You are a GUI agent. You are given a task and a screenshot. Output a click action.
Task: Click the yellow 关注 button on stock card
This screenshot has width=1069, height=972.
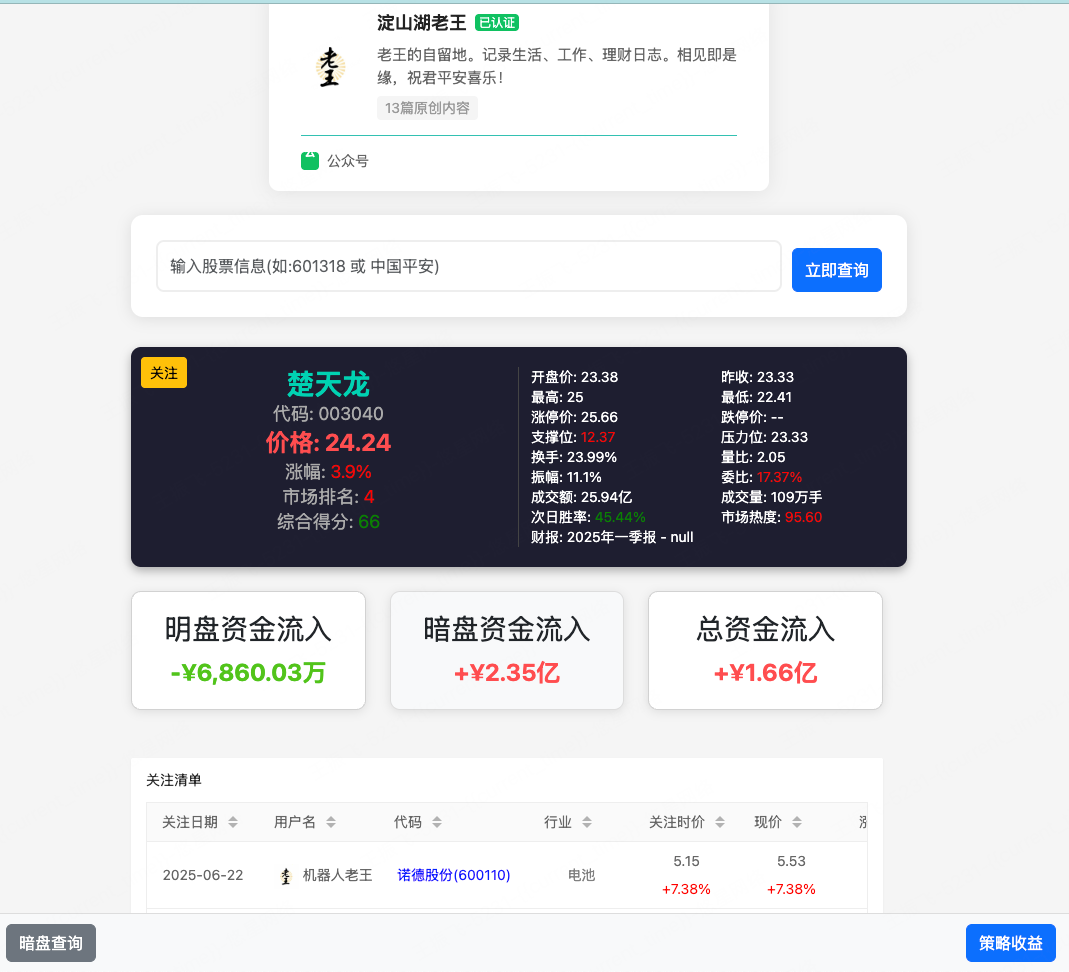pyautogui.click(x=164, y=373)
